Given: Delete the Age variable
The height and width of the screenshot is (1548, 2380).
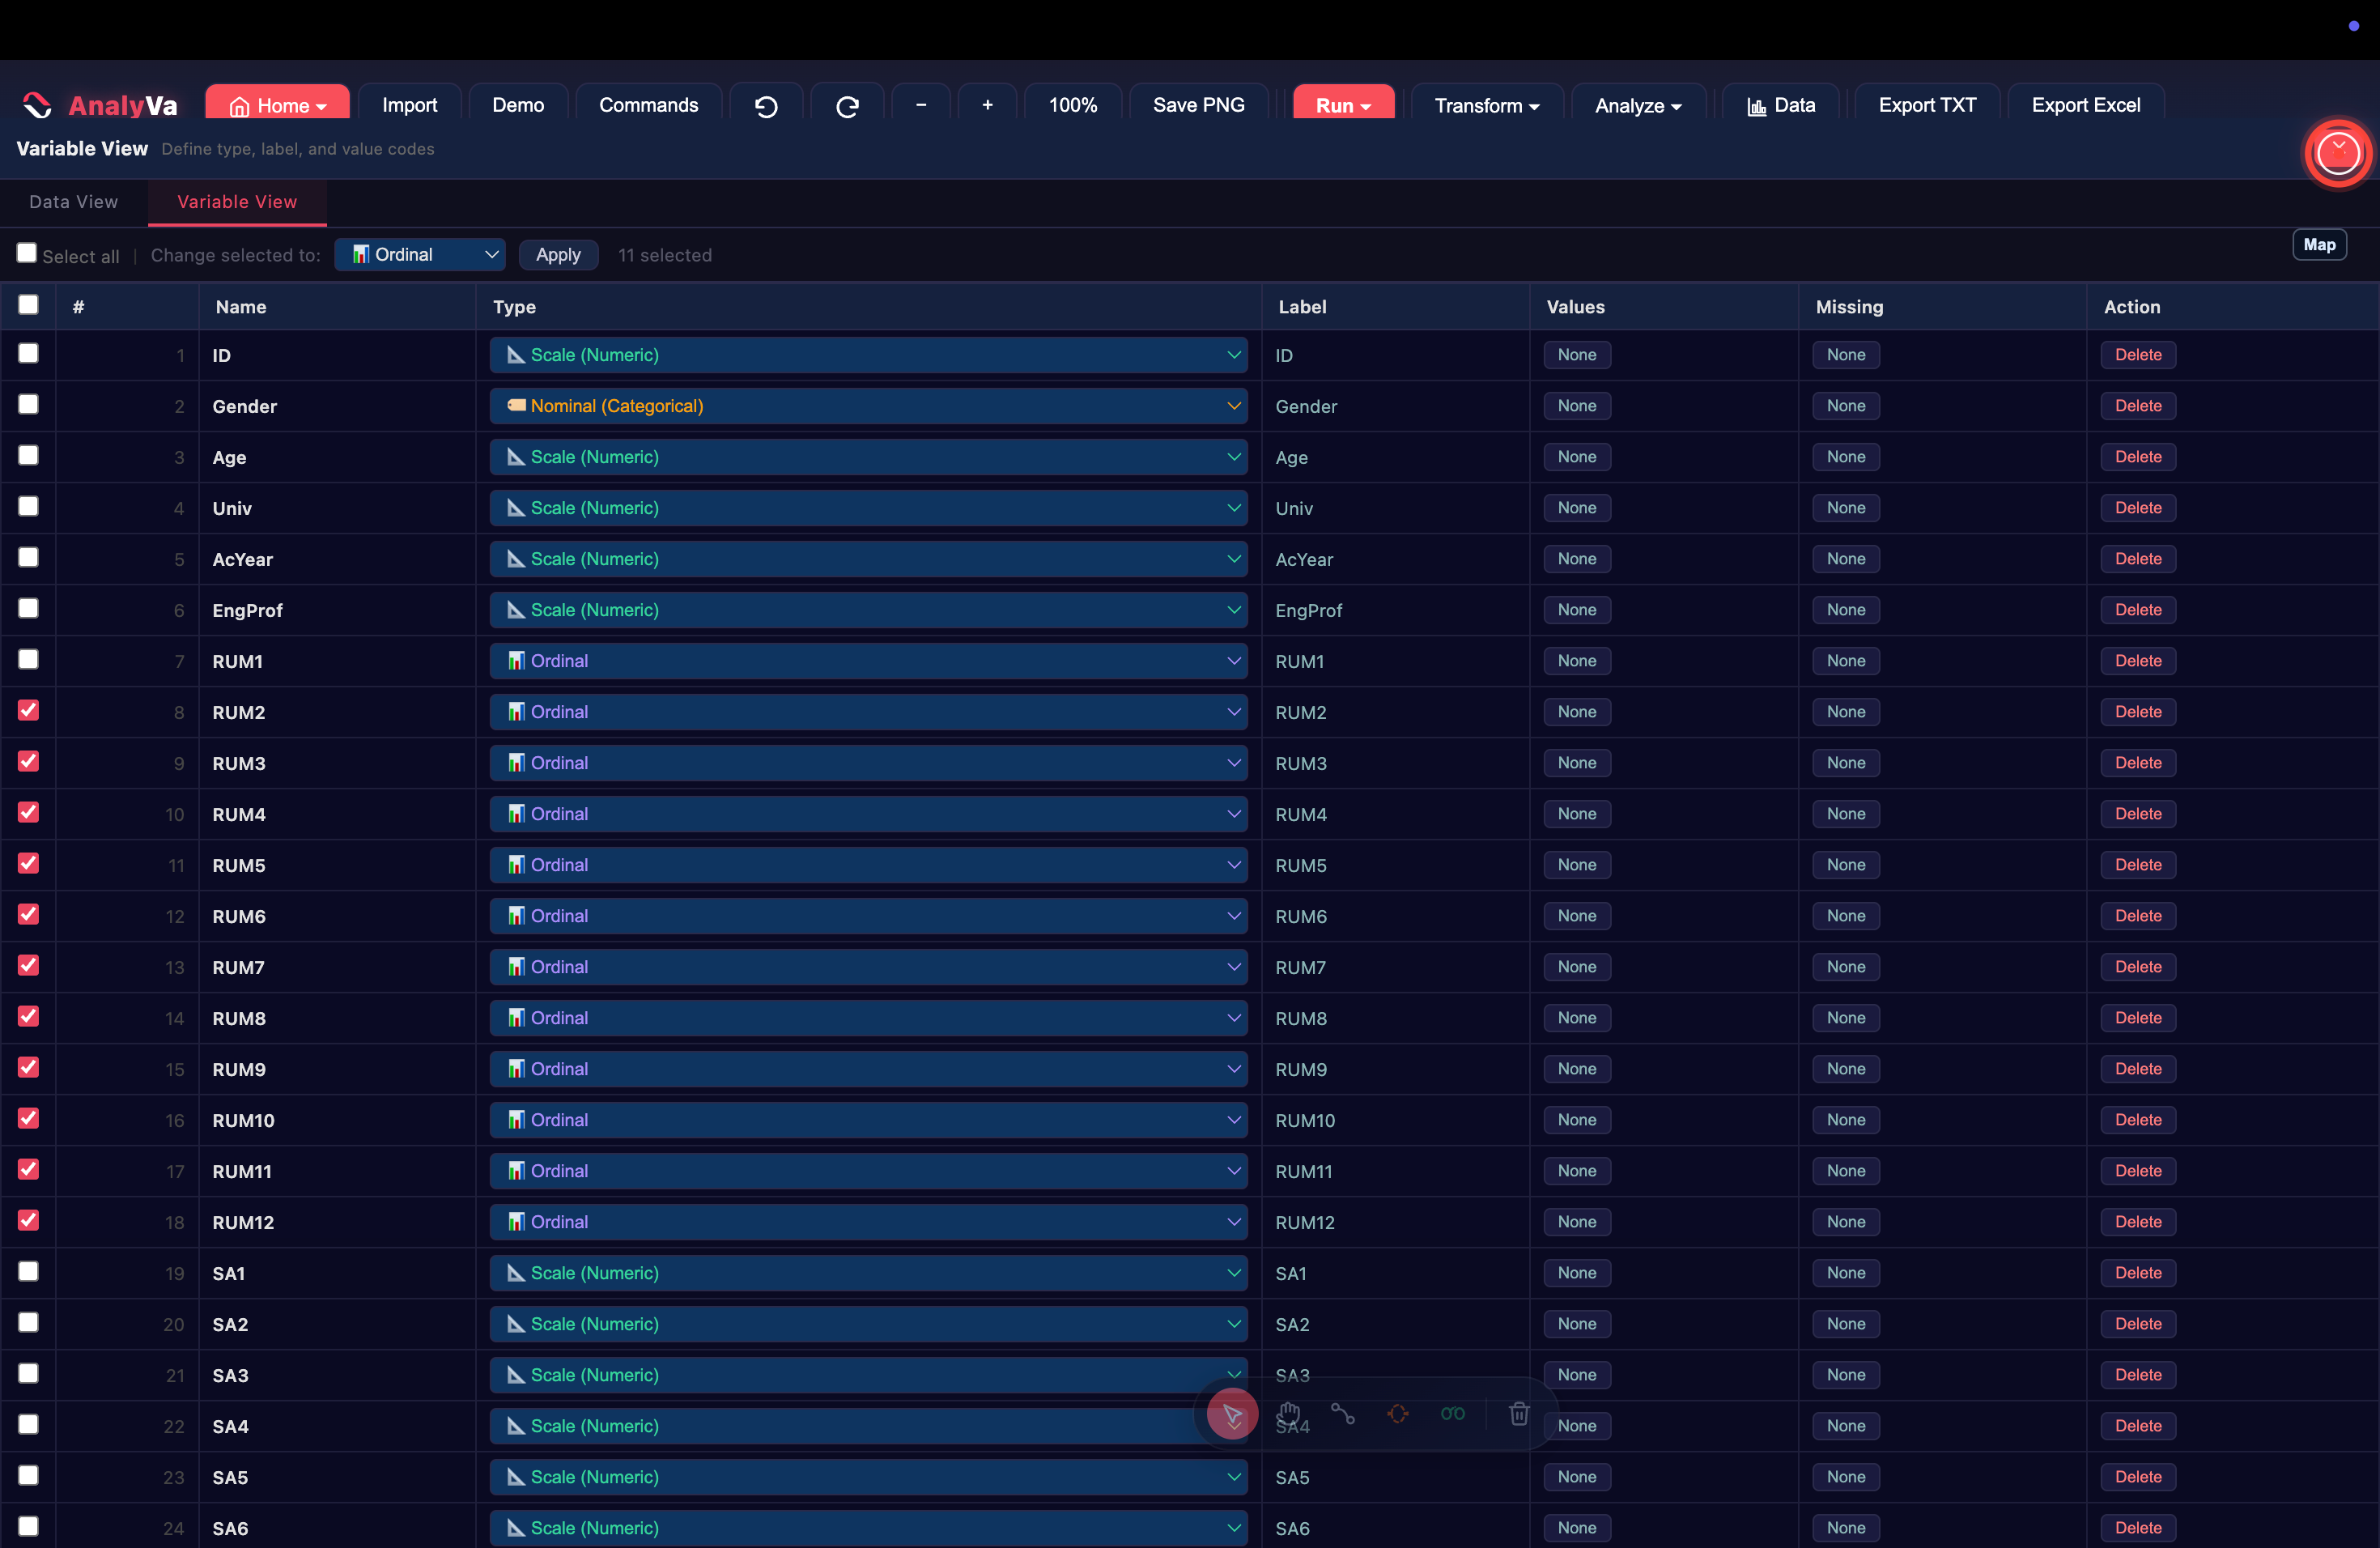Looking at the screenshot, I should point(2138,457).
